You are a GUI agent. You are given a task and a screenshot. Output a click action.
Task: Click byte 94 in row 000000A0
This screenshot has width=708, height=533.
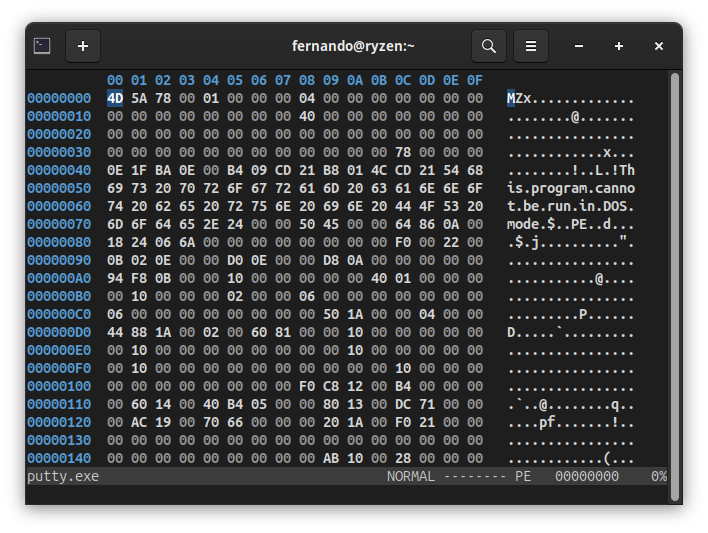(x=115, y=278)
